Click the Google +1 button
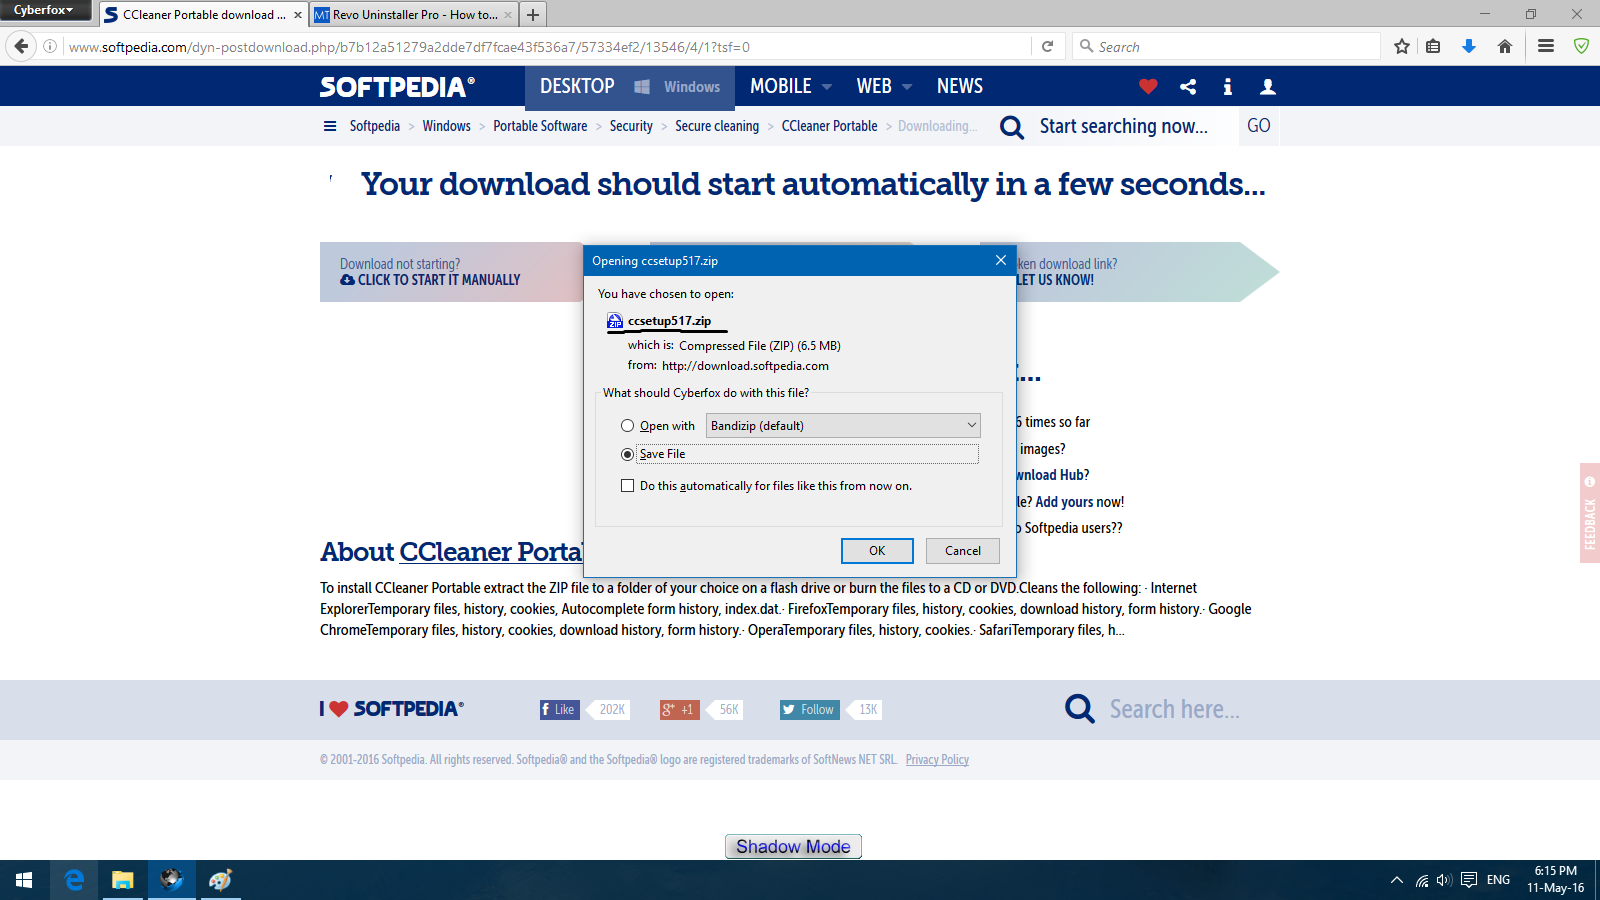Viewport: 1600px width, 900px height. pyautogui.click(x=679, y=710)
